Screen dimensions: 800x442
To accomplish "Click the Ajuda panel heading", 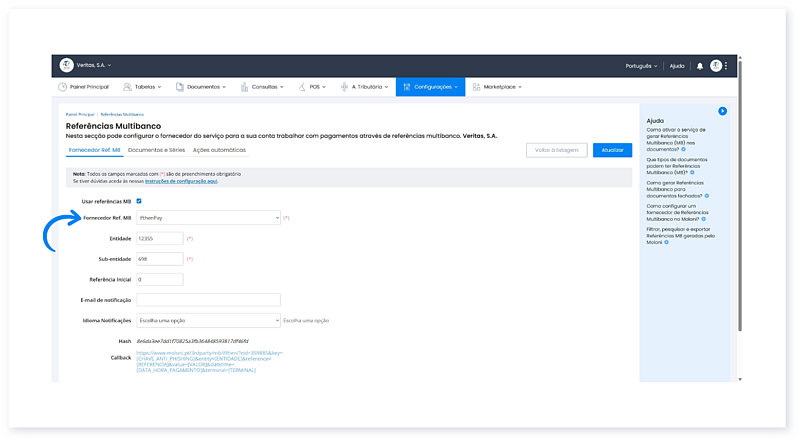I will click(655, 121).
